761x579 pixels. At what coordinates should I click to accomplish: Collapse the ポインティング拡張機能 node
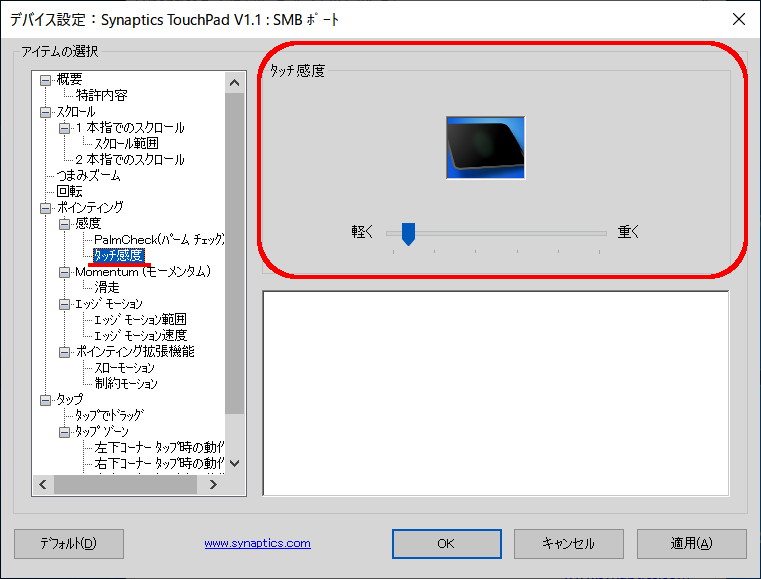[x=64, y=352]
